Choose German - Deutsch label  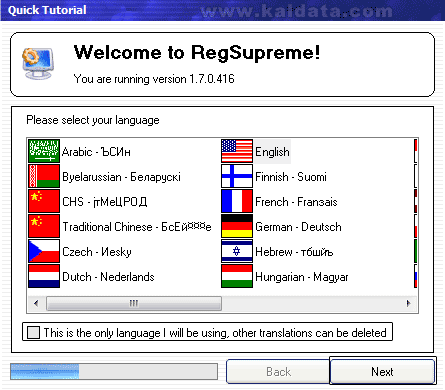tap(298, 227)
